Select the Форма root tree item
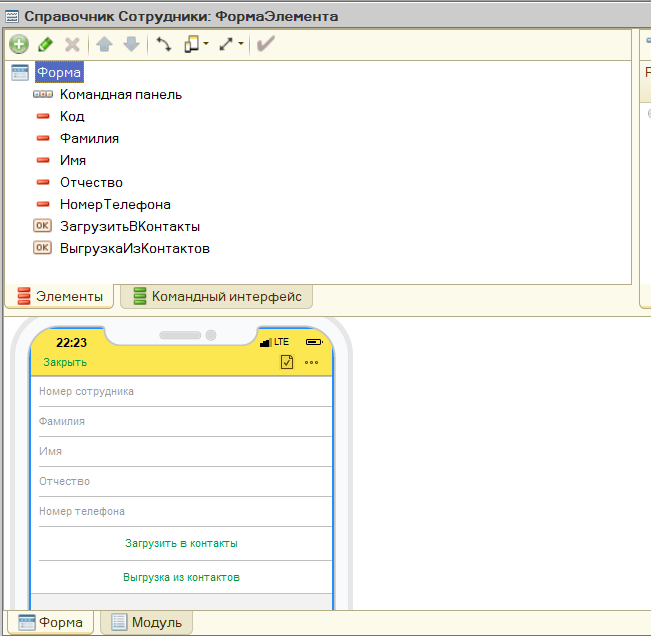The width and height of the screenshot is (651, 636). click(x=59, y=72)
